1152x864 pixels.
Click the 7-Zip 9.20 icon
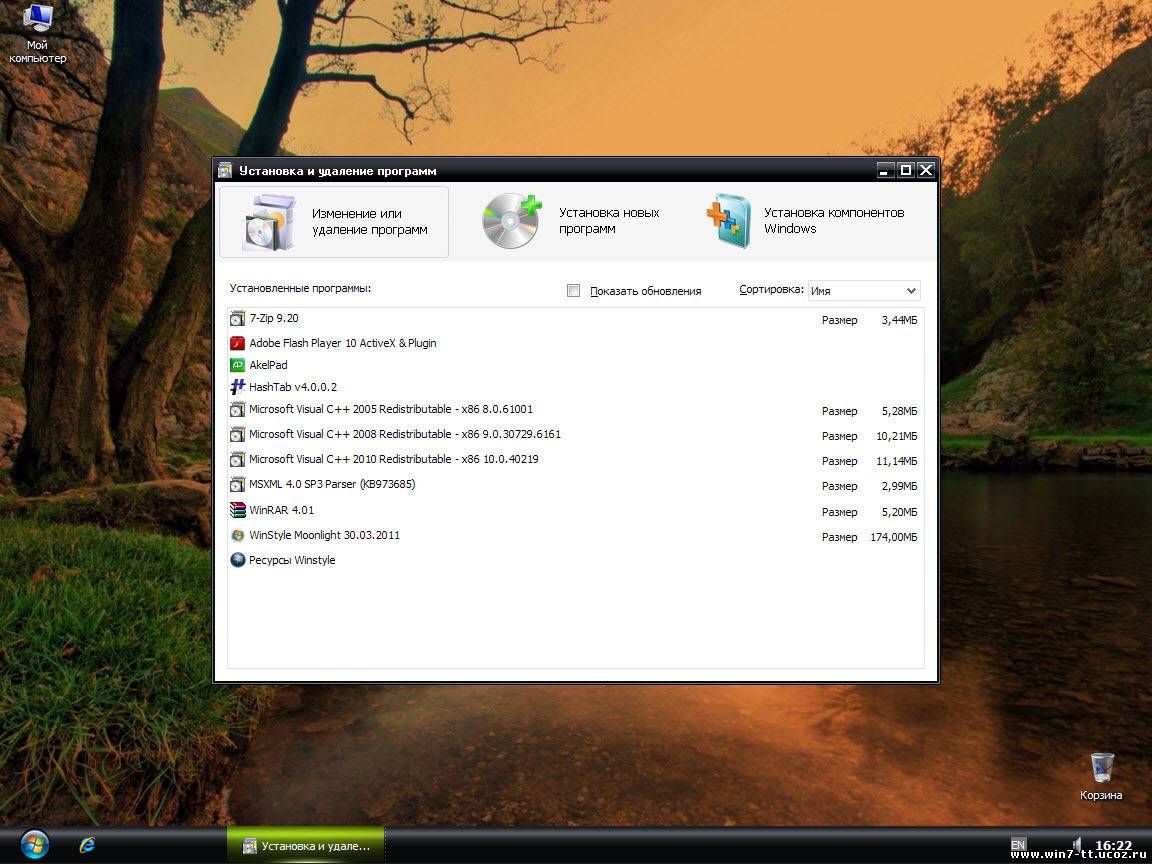(237, 318)
